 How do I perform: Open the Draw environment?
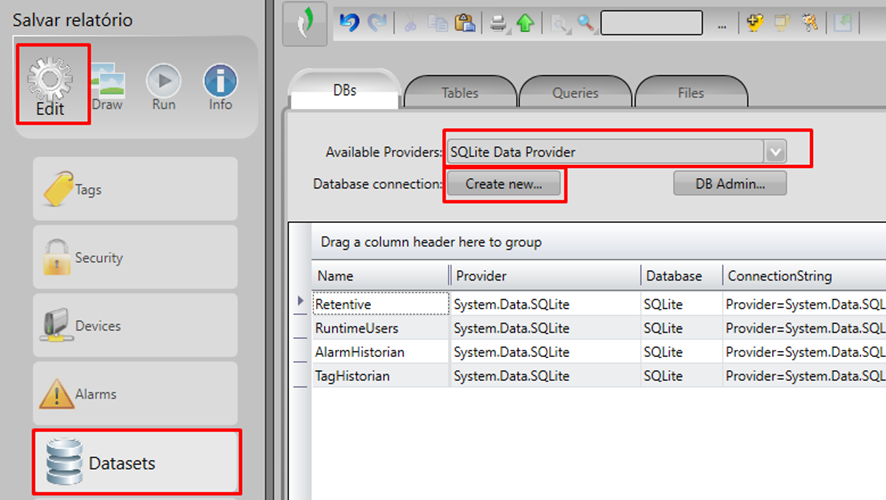point(107,84)
